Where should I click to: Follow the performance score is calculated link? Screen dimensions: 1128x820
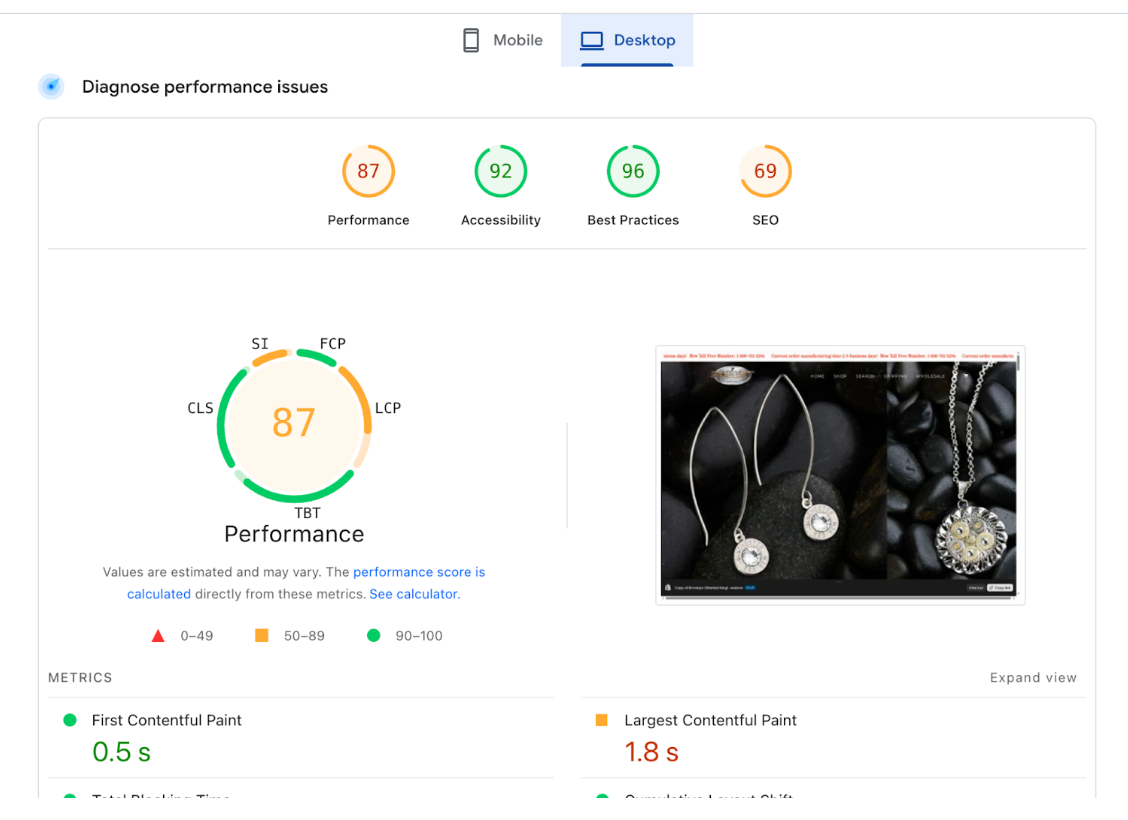(x=418, y=572)
